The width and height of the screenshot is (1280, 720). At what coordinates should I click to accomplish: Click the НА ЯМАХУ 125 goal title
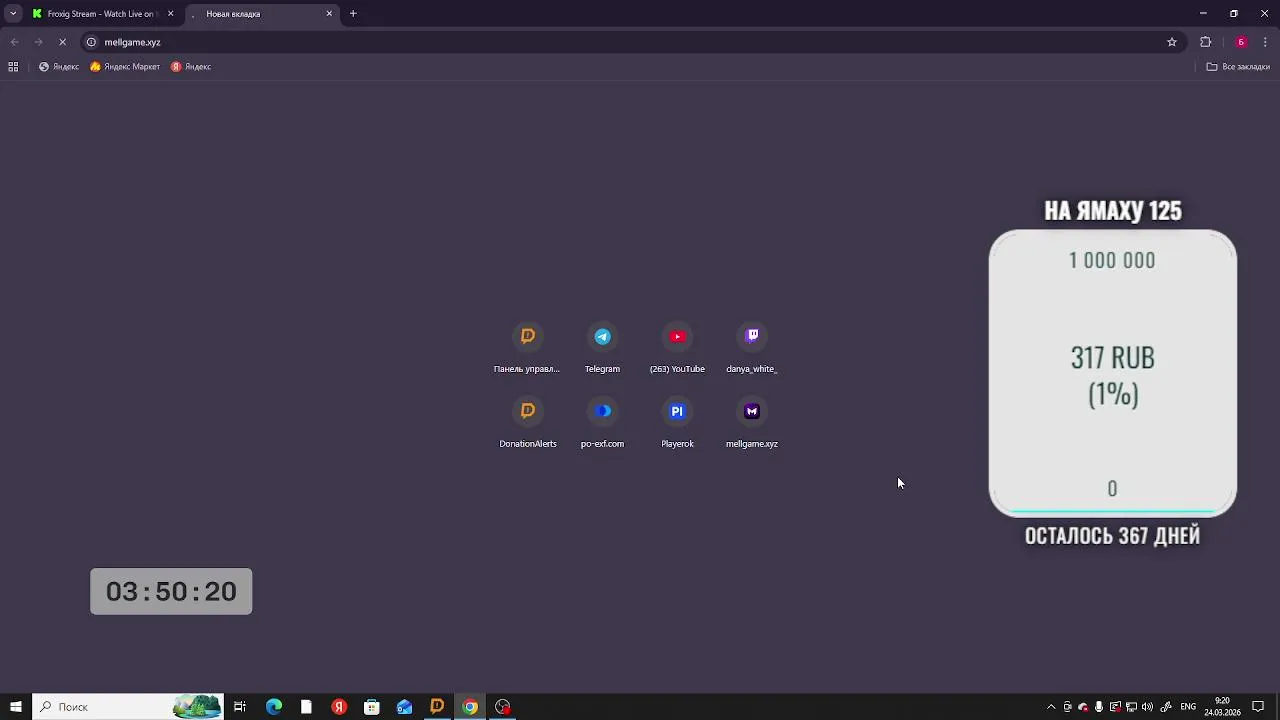pos(1113,211)
